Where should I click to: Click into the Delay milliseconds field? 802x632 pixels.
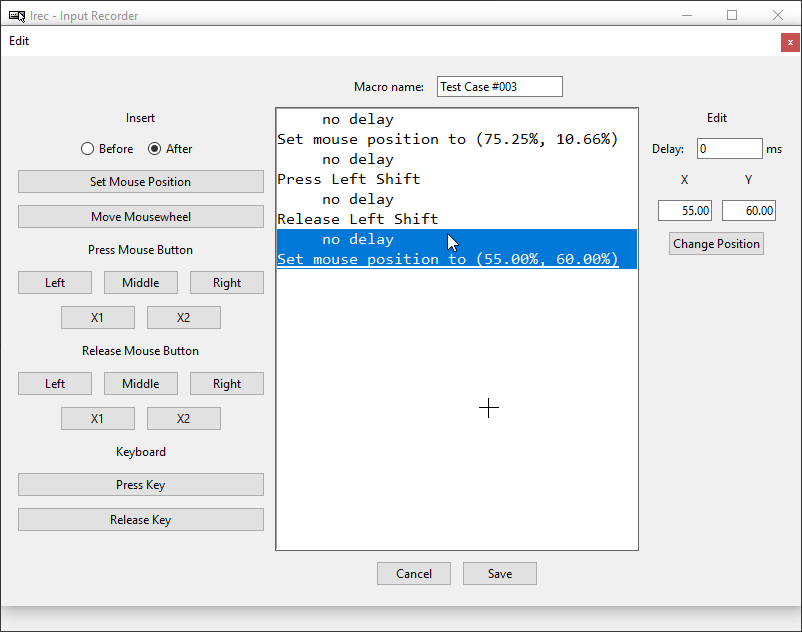click(x=729, y=149)
